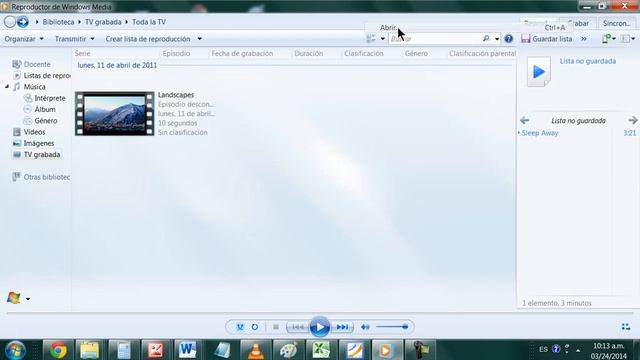Image resolution: width=640 pixels, height=360 pixels.
Task: Adjust the volume slider
Action: pyautogui.click(x=392, y=327)
